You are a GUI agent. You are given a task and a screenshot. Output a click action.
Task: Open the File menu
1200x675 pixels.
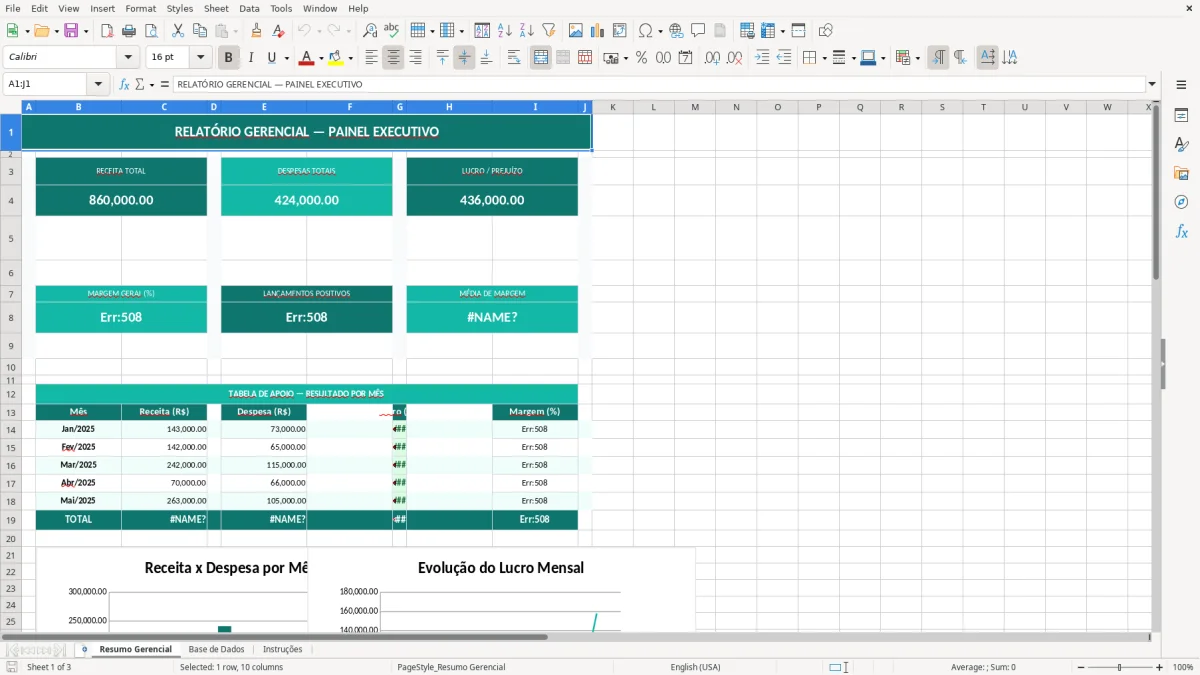13,8
